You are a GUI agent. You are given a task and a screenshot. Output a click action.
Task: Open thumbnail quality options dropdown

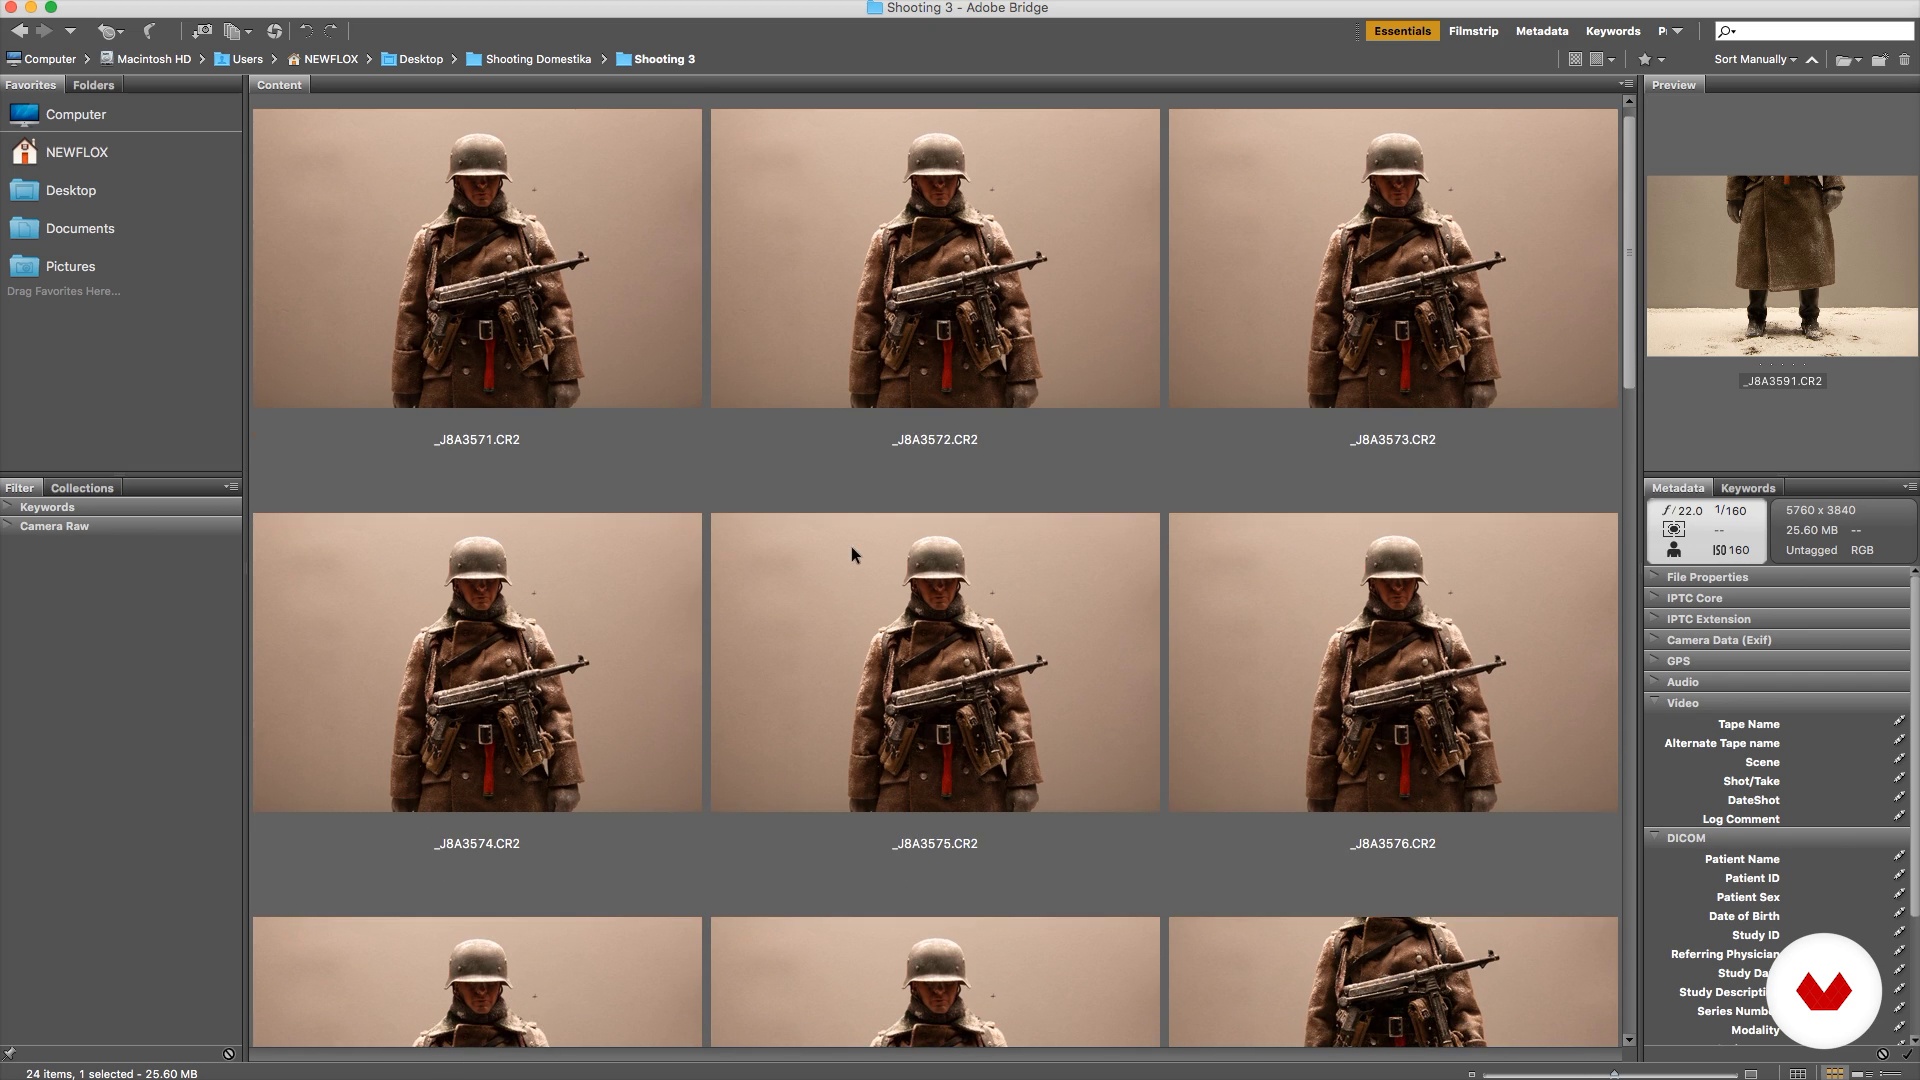click(1602, 59)
